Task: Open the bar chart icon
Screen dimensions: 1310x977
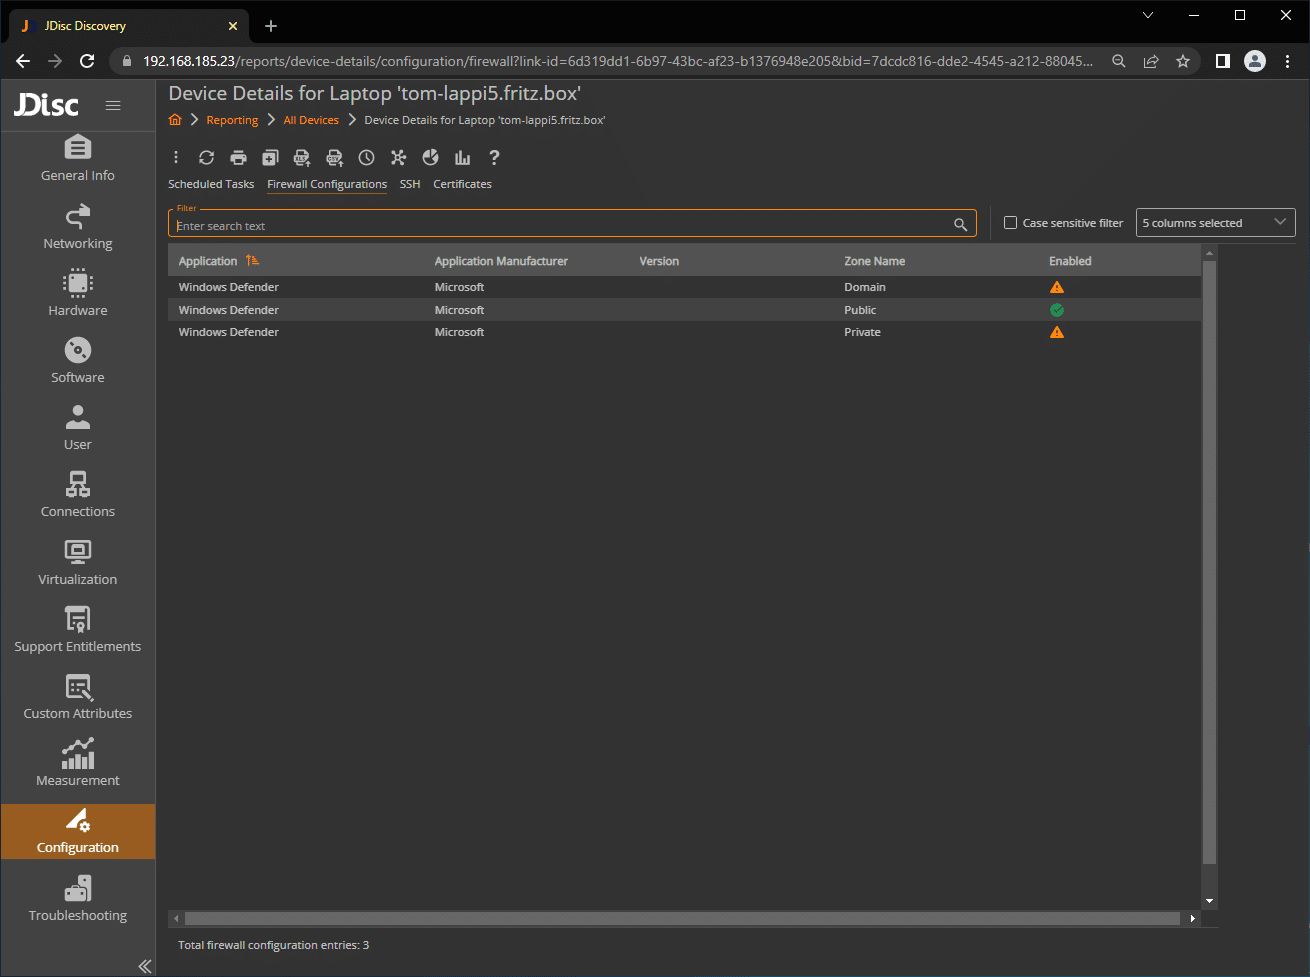Action: coord(462,158)
